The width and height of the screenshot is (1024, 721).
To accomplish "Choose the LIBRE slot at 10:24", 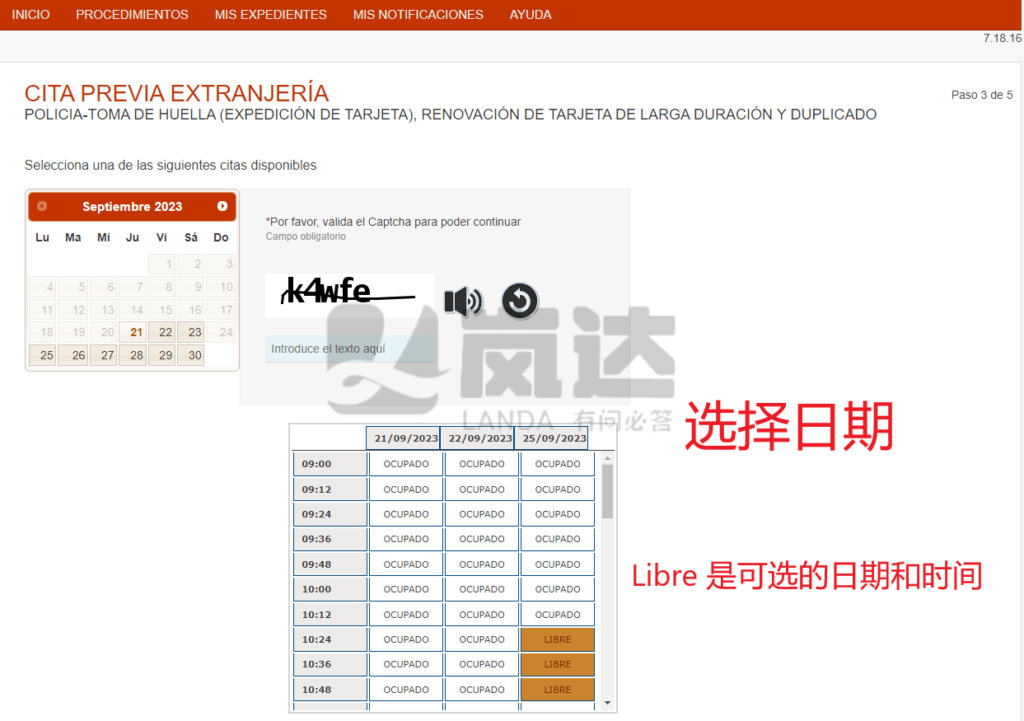I will click(557, 640).
